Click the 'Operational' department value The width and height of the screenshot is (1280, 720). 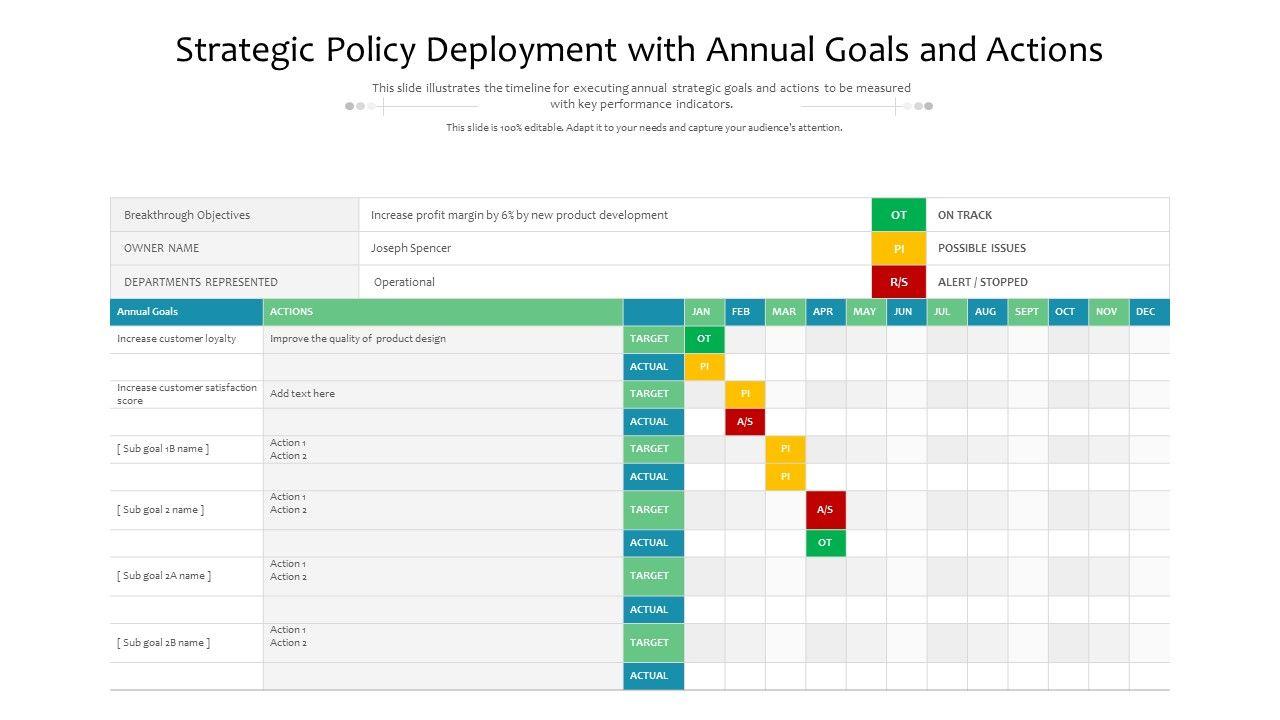click(x=404, y=282)
